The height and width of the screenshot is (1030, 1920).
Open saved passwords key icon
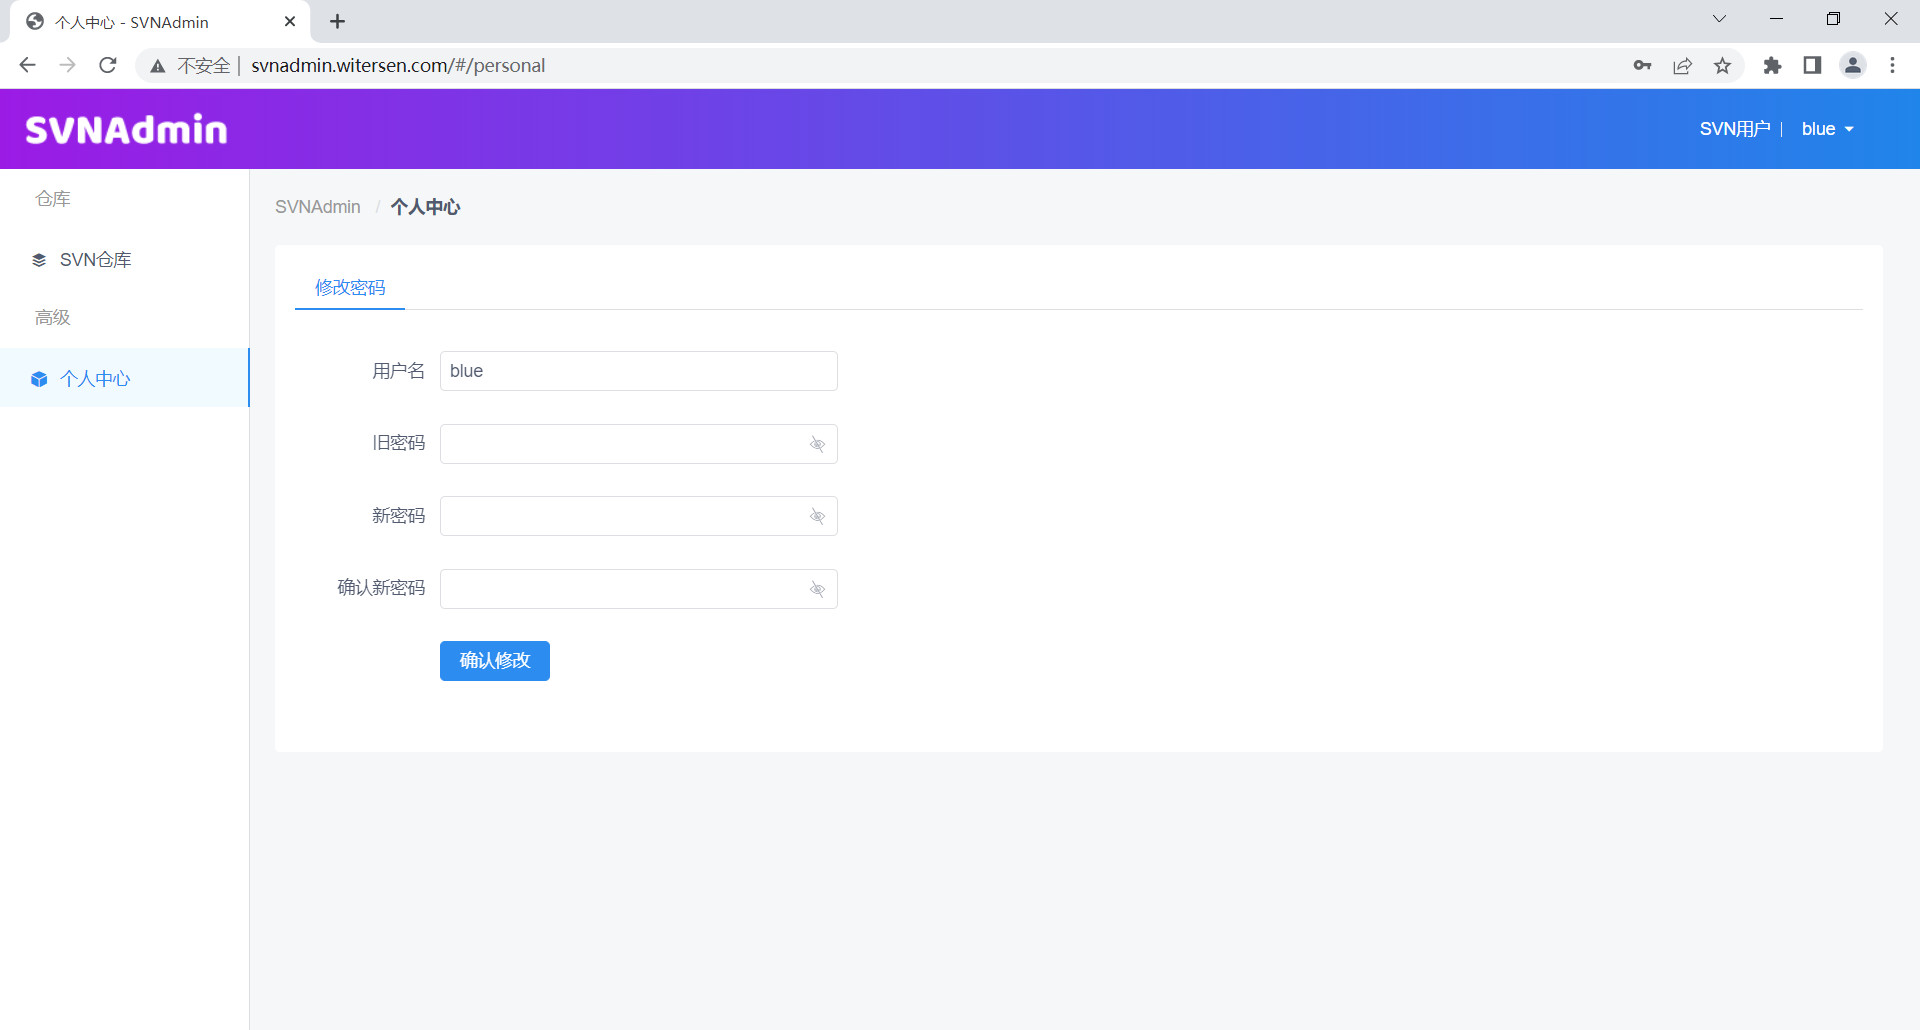(x=1642, y=66)
